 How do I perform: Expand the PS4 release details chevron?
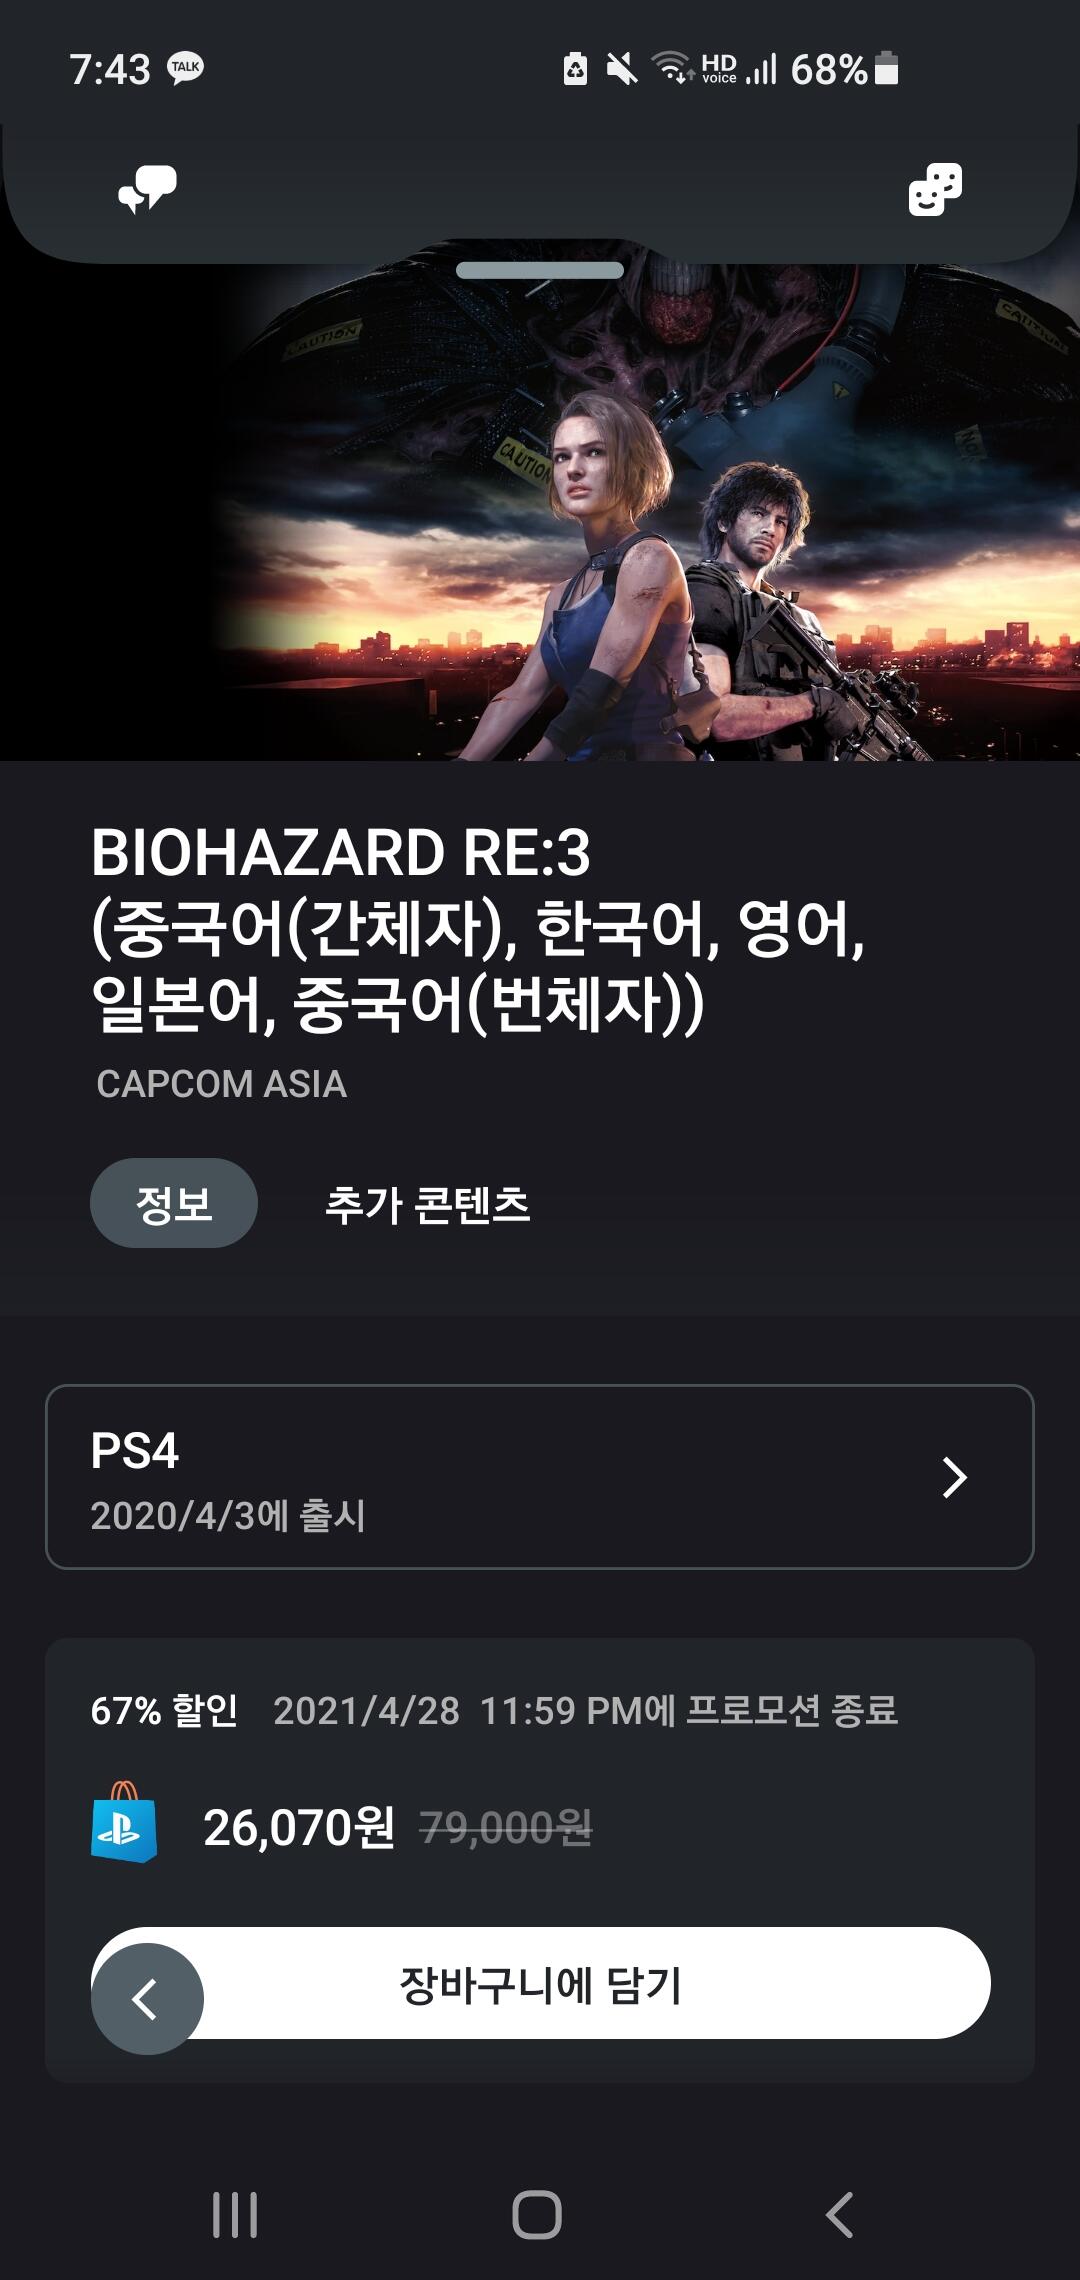pyautogui.click(x=955, y=1477)
